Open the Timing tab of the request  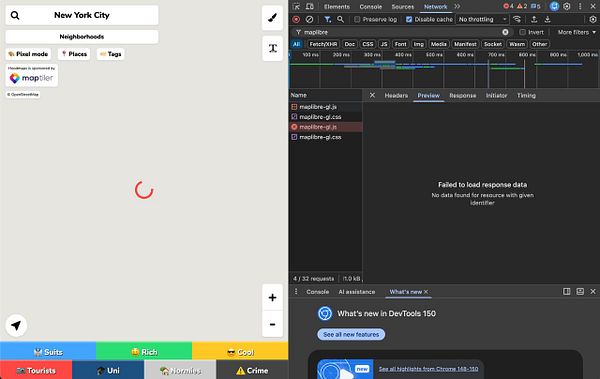coord(526,95)
